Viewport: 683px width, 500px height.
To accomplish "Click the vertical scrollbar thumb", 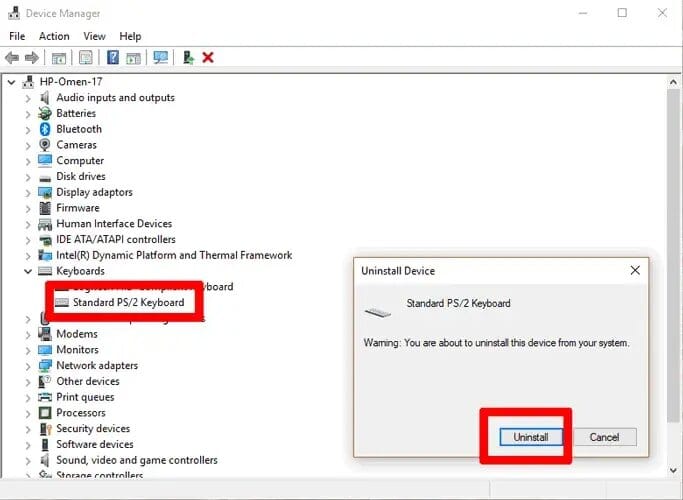I will (x=673, y=256).
